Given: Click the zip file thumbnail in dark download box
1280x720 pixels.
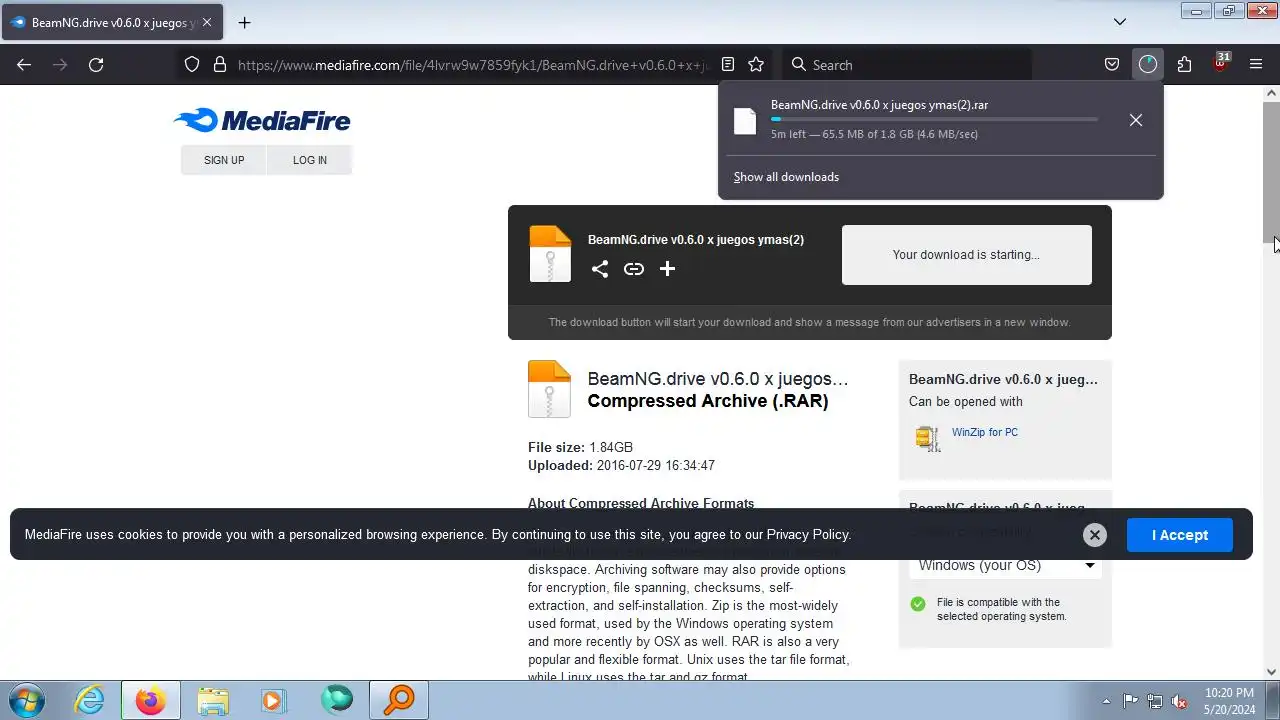Looking at the screenshot, I should pos(550,254).
